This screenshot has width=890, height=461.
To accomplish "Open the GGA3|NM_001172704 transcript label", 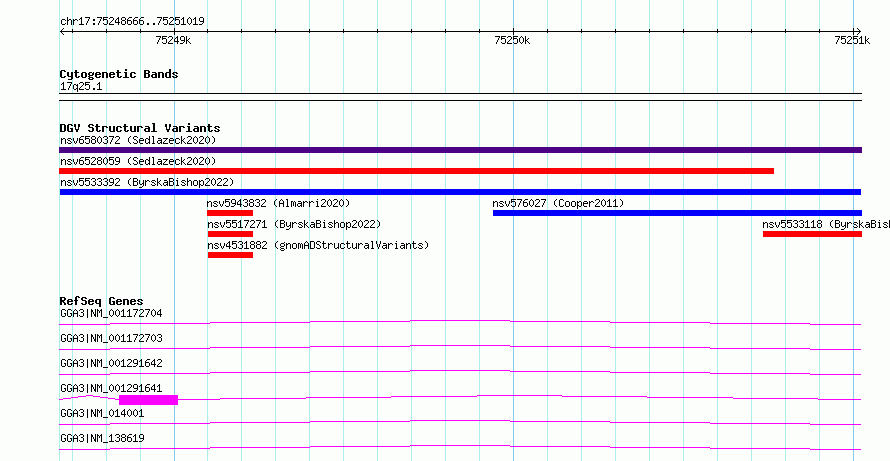I will point(111,313).
